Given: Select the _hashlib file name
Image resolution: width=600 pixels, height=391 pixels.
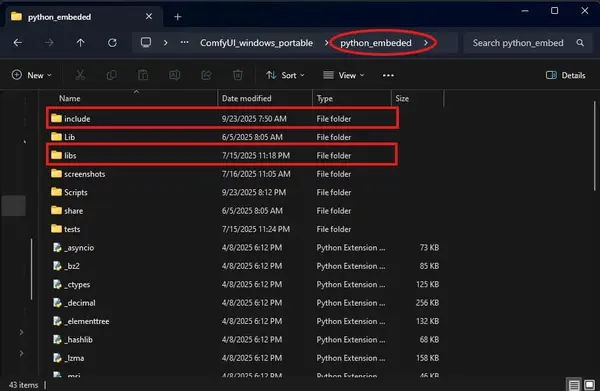Looking at the screenshot, I should click(x=78, y=339).
